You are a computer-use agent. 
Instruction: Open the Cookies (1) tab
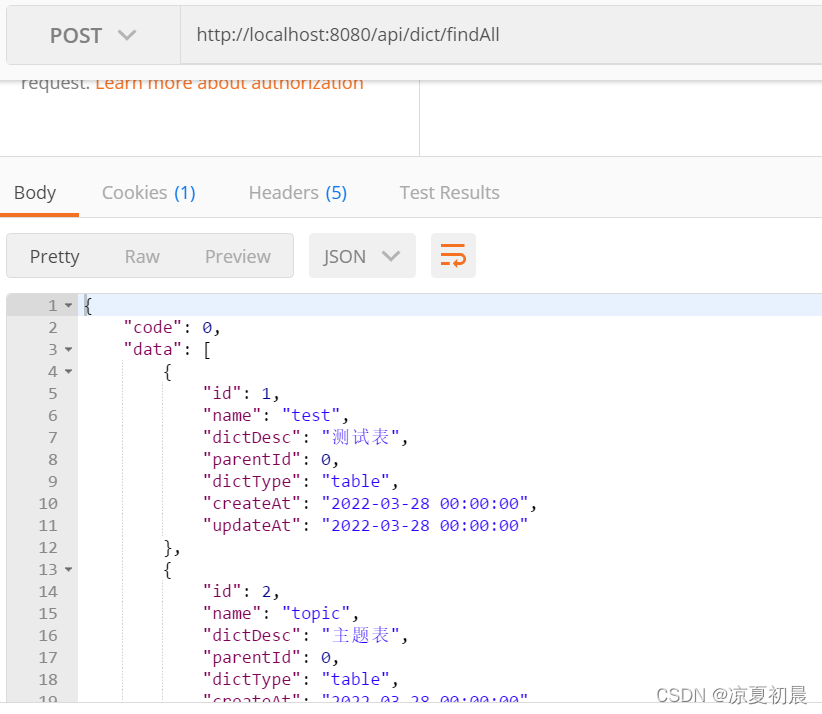[148, 192]
